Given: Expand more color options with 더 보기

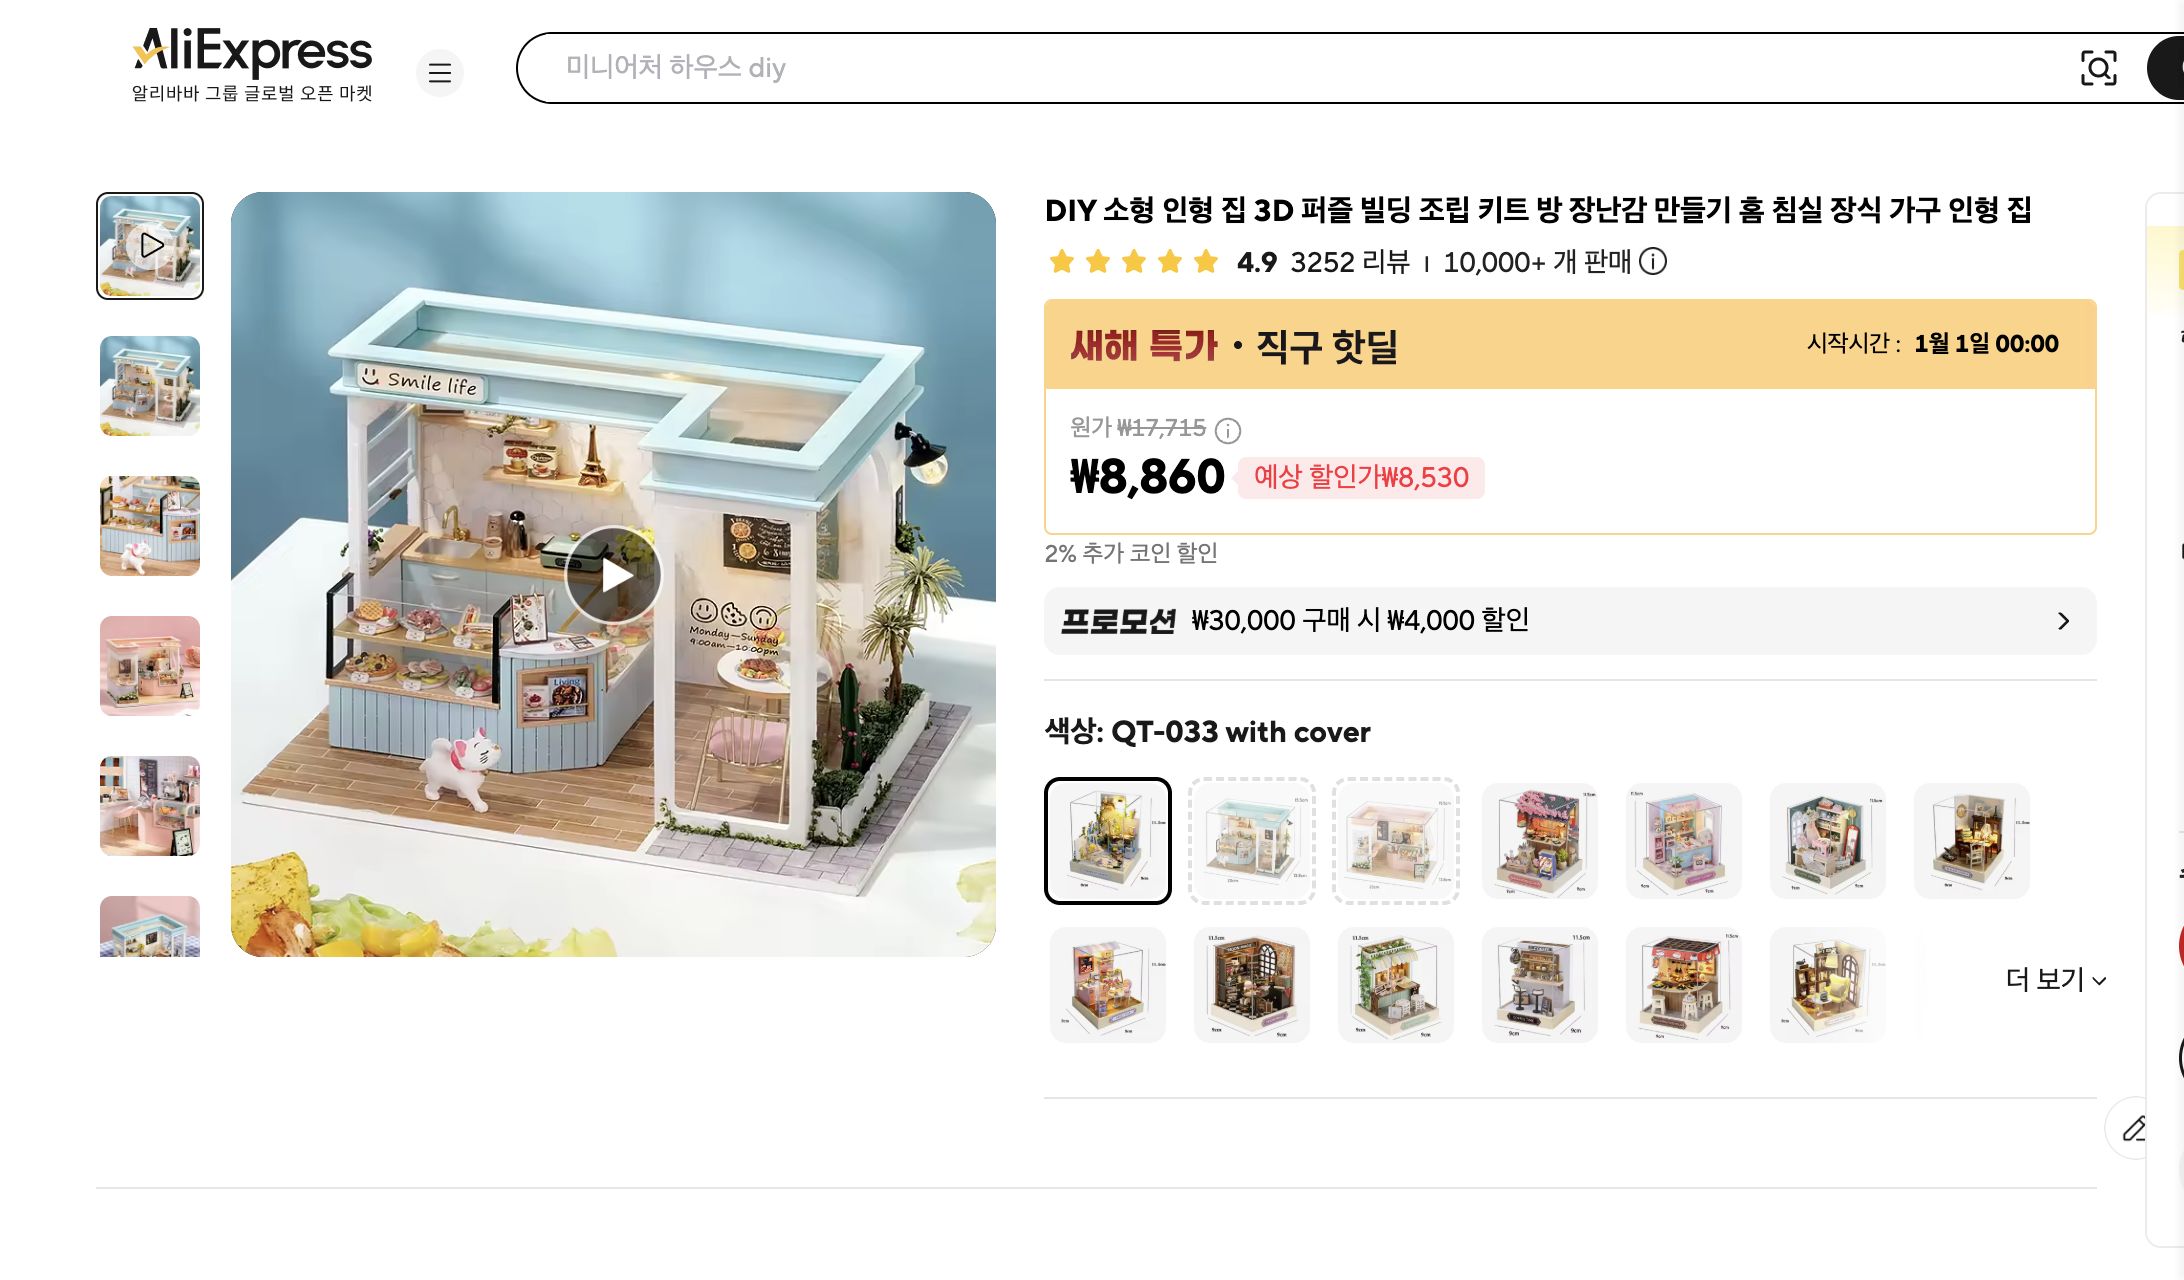Looking at the screenshot, I should [x=2056, y=979].
